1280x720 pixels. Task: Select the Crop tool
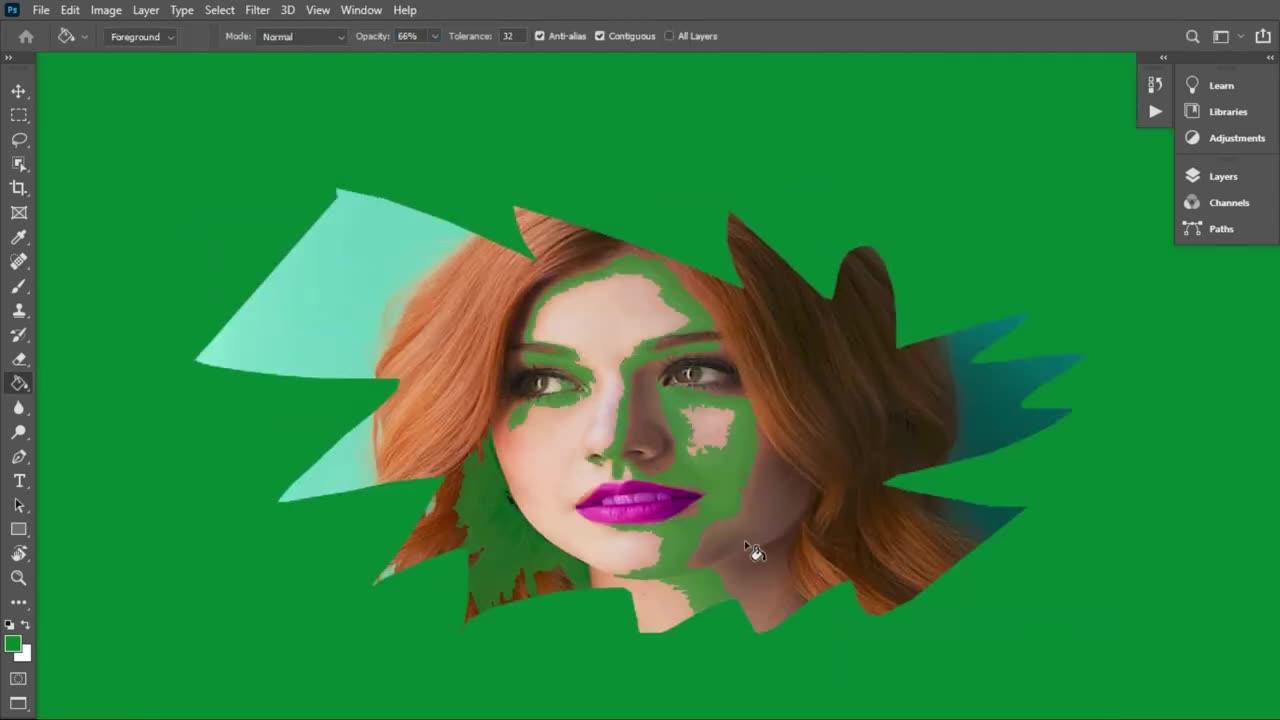pos(19,188)
